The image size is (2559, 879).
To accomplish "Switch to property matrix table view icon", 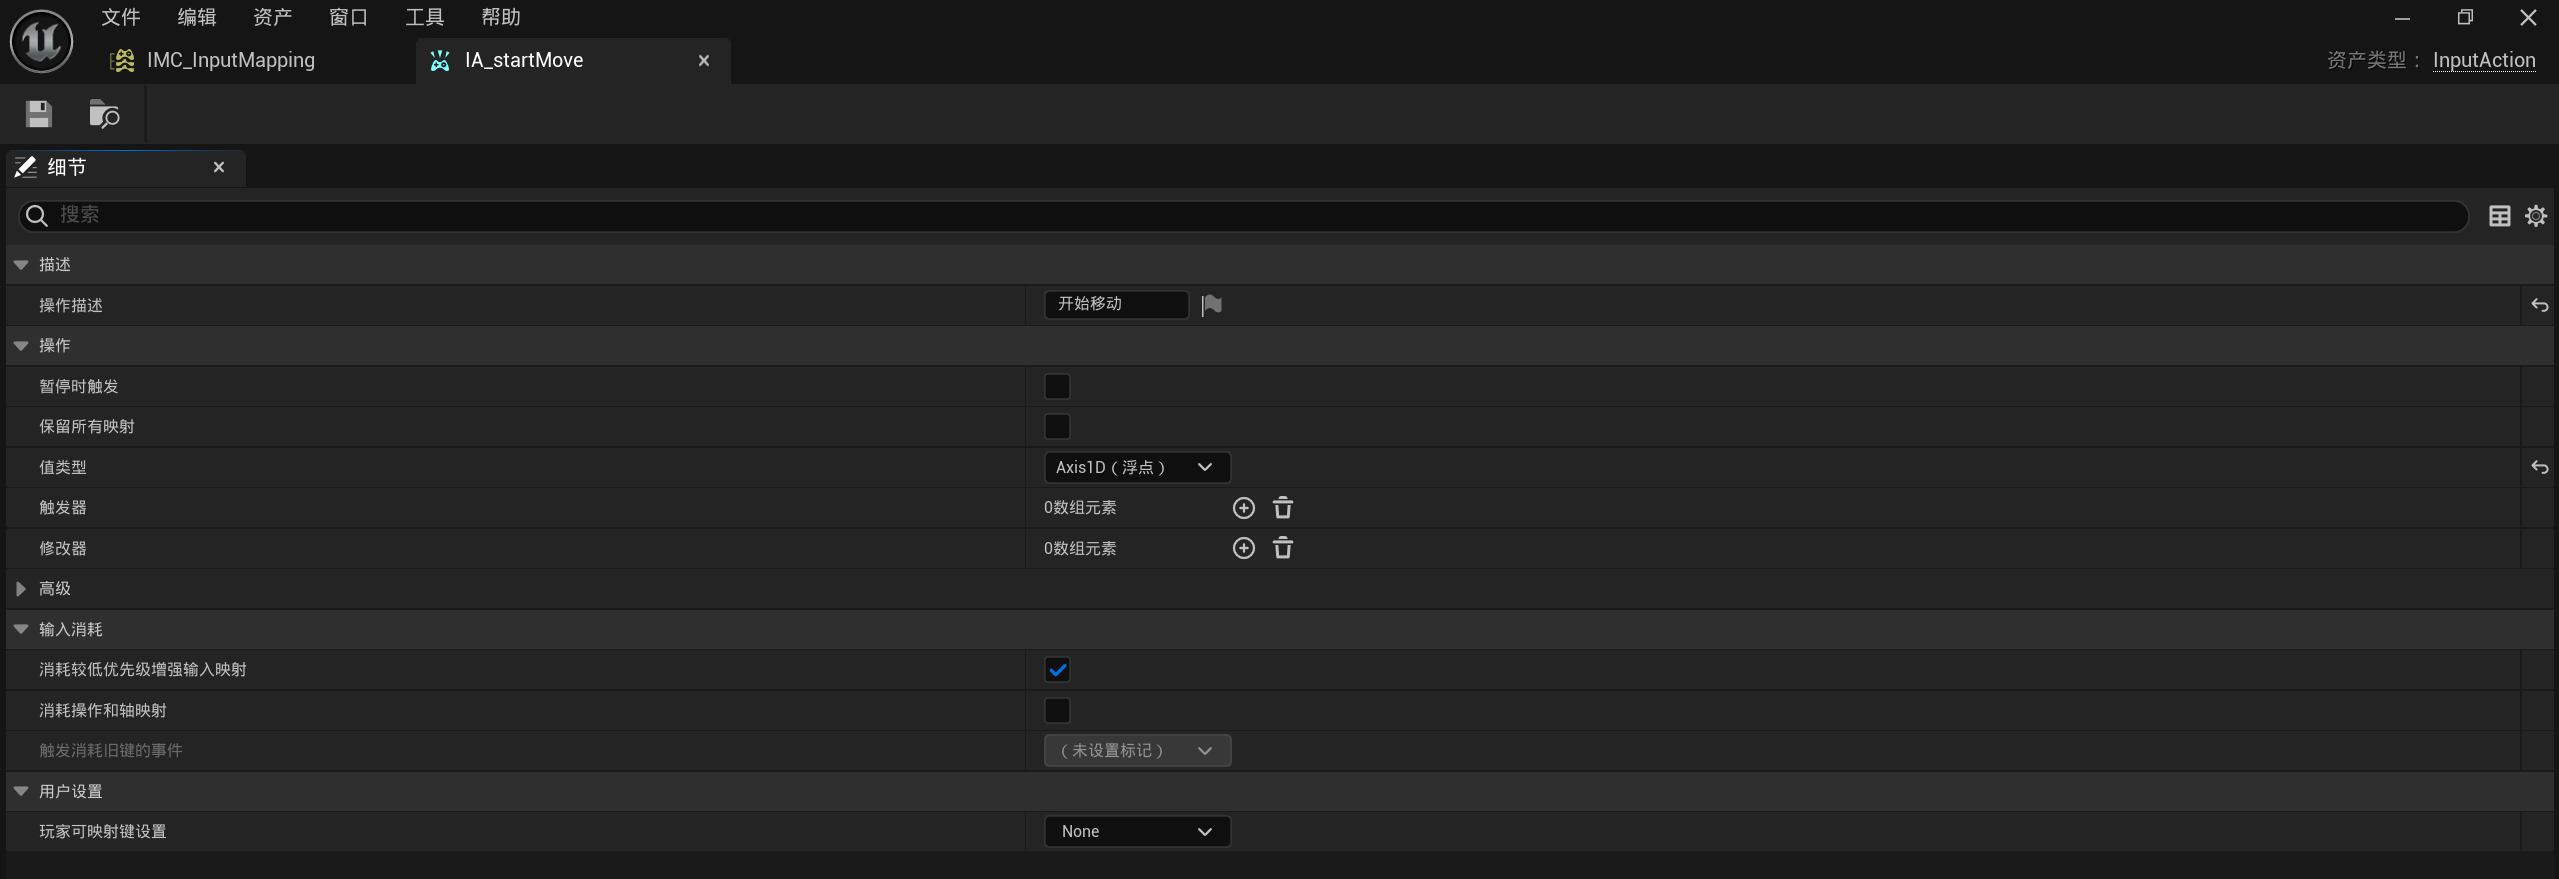I will (x=2499, y=216).
